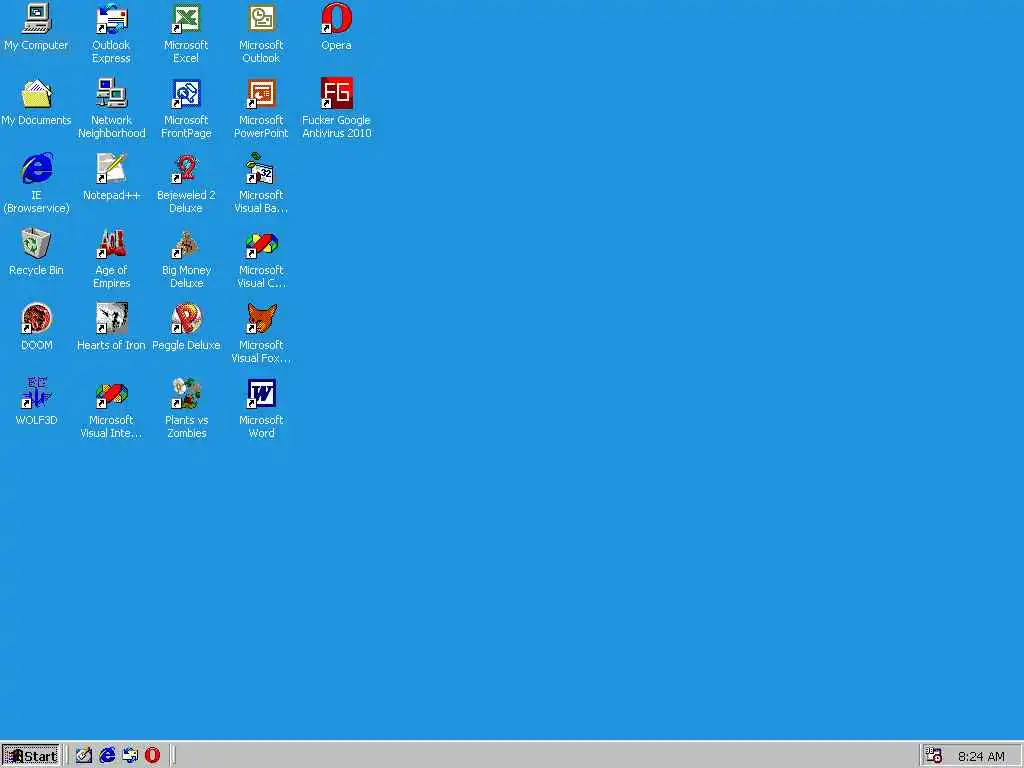Image resolution: width=1024 pixels, height=768 pixels.
Task: Click Show Desktop in Quick Launch
Action: point(84,756)
